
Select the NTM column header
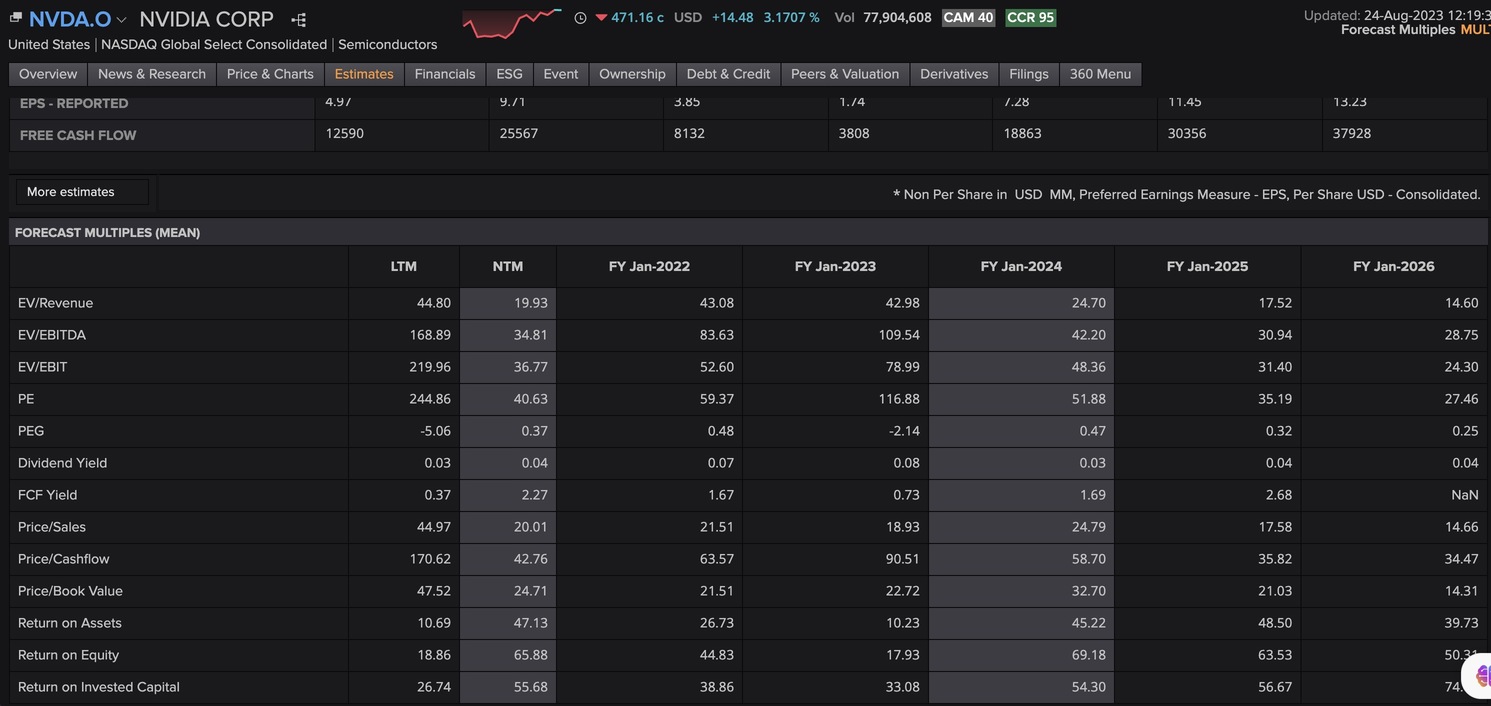(508, 266)
